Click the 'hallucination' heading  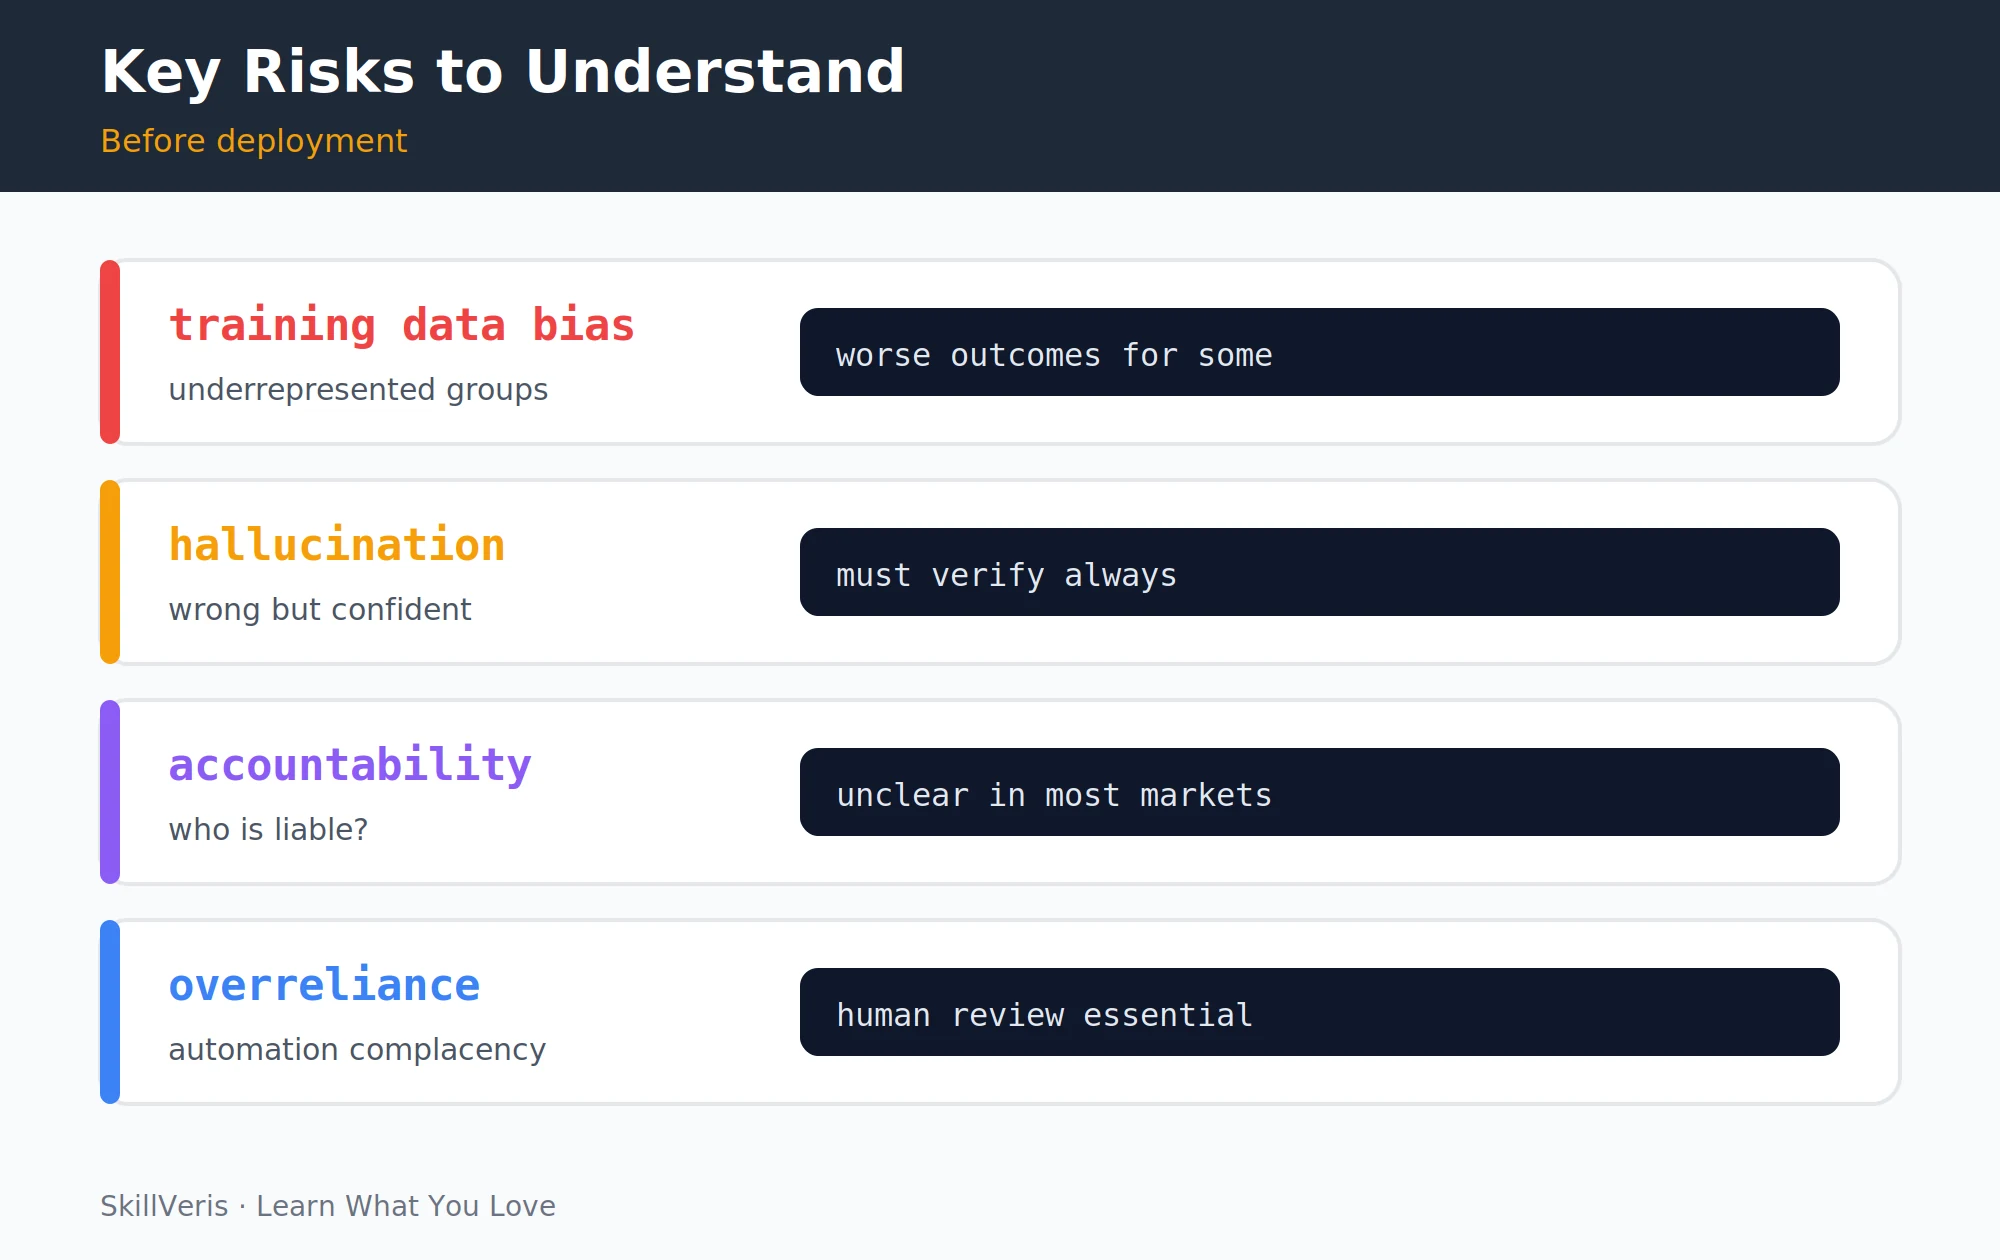click(337, 545)
